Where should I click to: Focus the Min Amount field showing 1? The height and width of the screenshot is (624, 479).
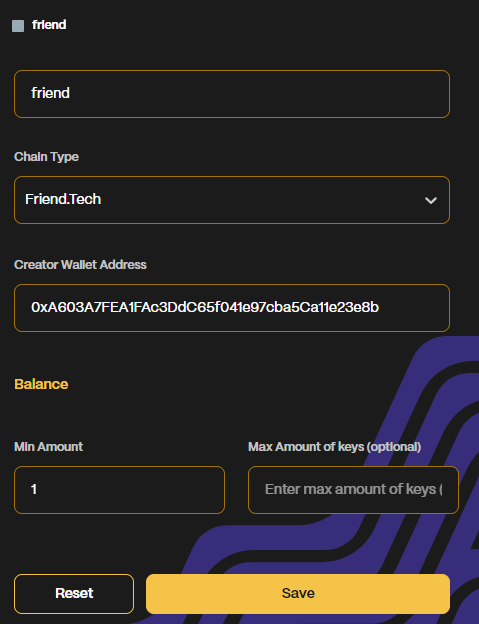coord(119,490)
